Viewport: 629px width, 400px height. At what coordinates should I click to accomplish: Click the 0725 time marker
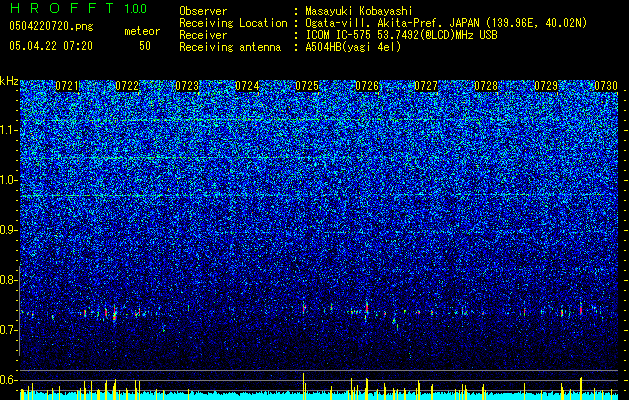click(307, 86)
